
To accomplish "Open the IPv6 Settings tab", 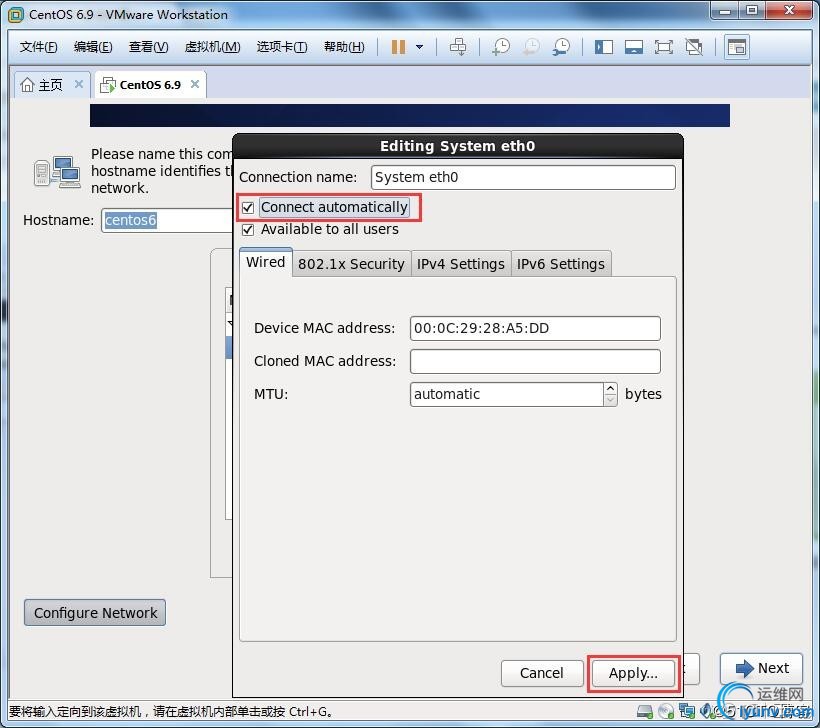I will pos(561,264).
